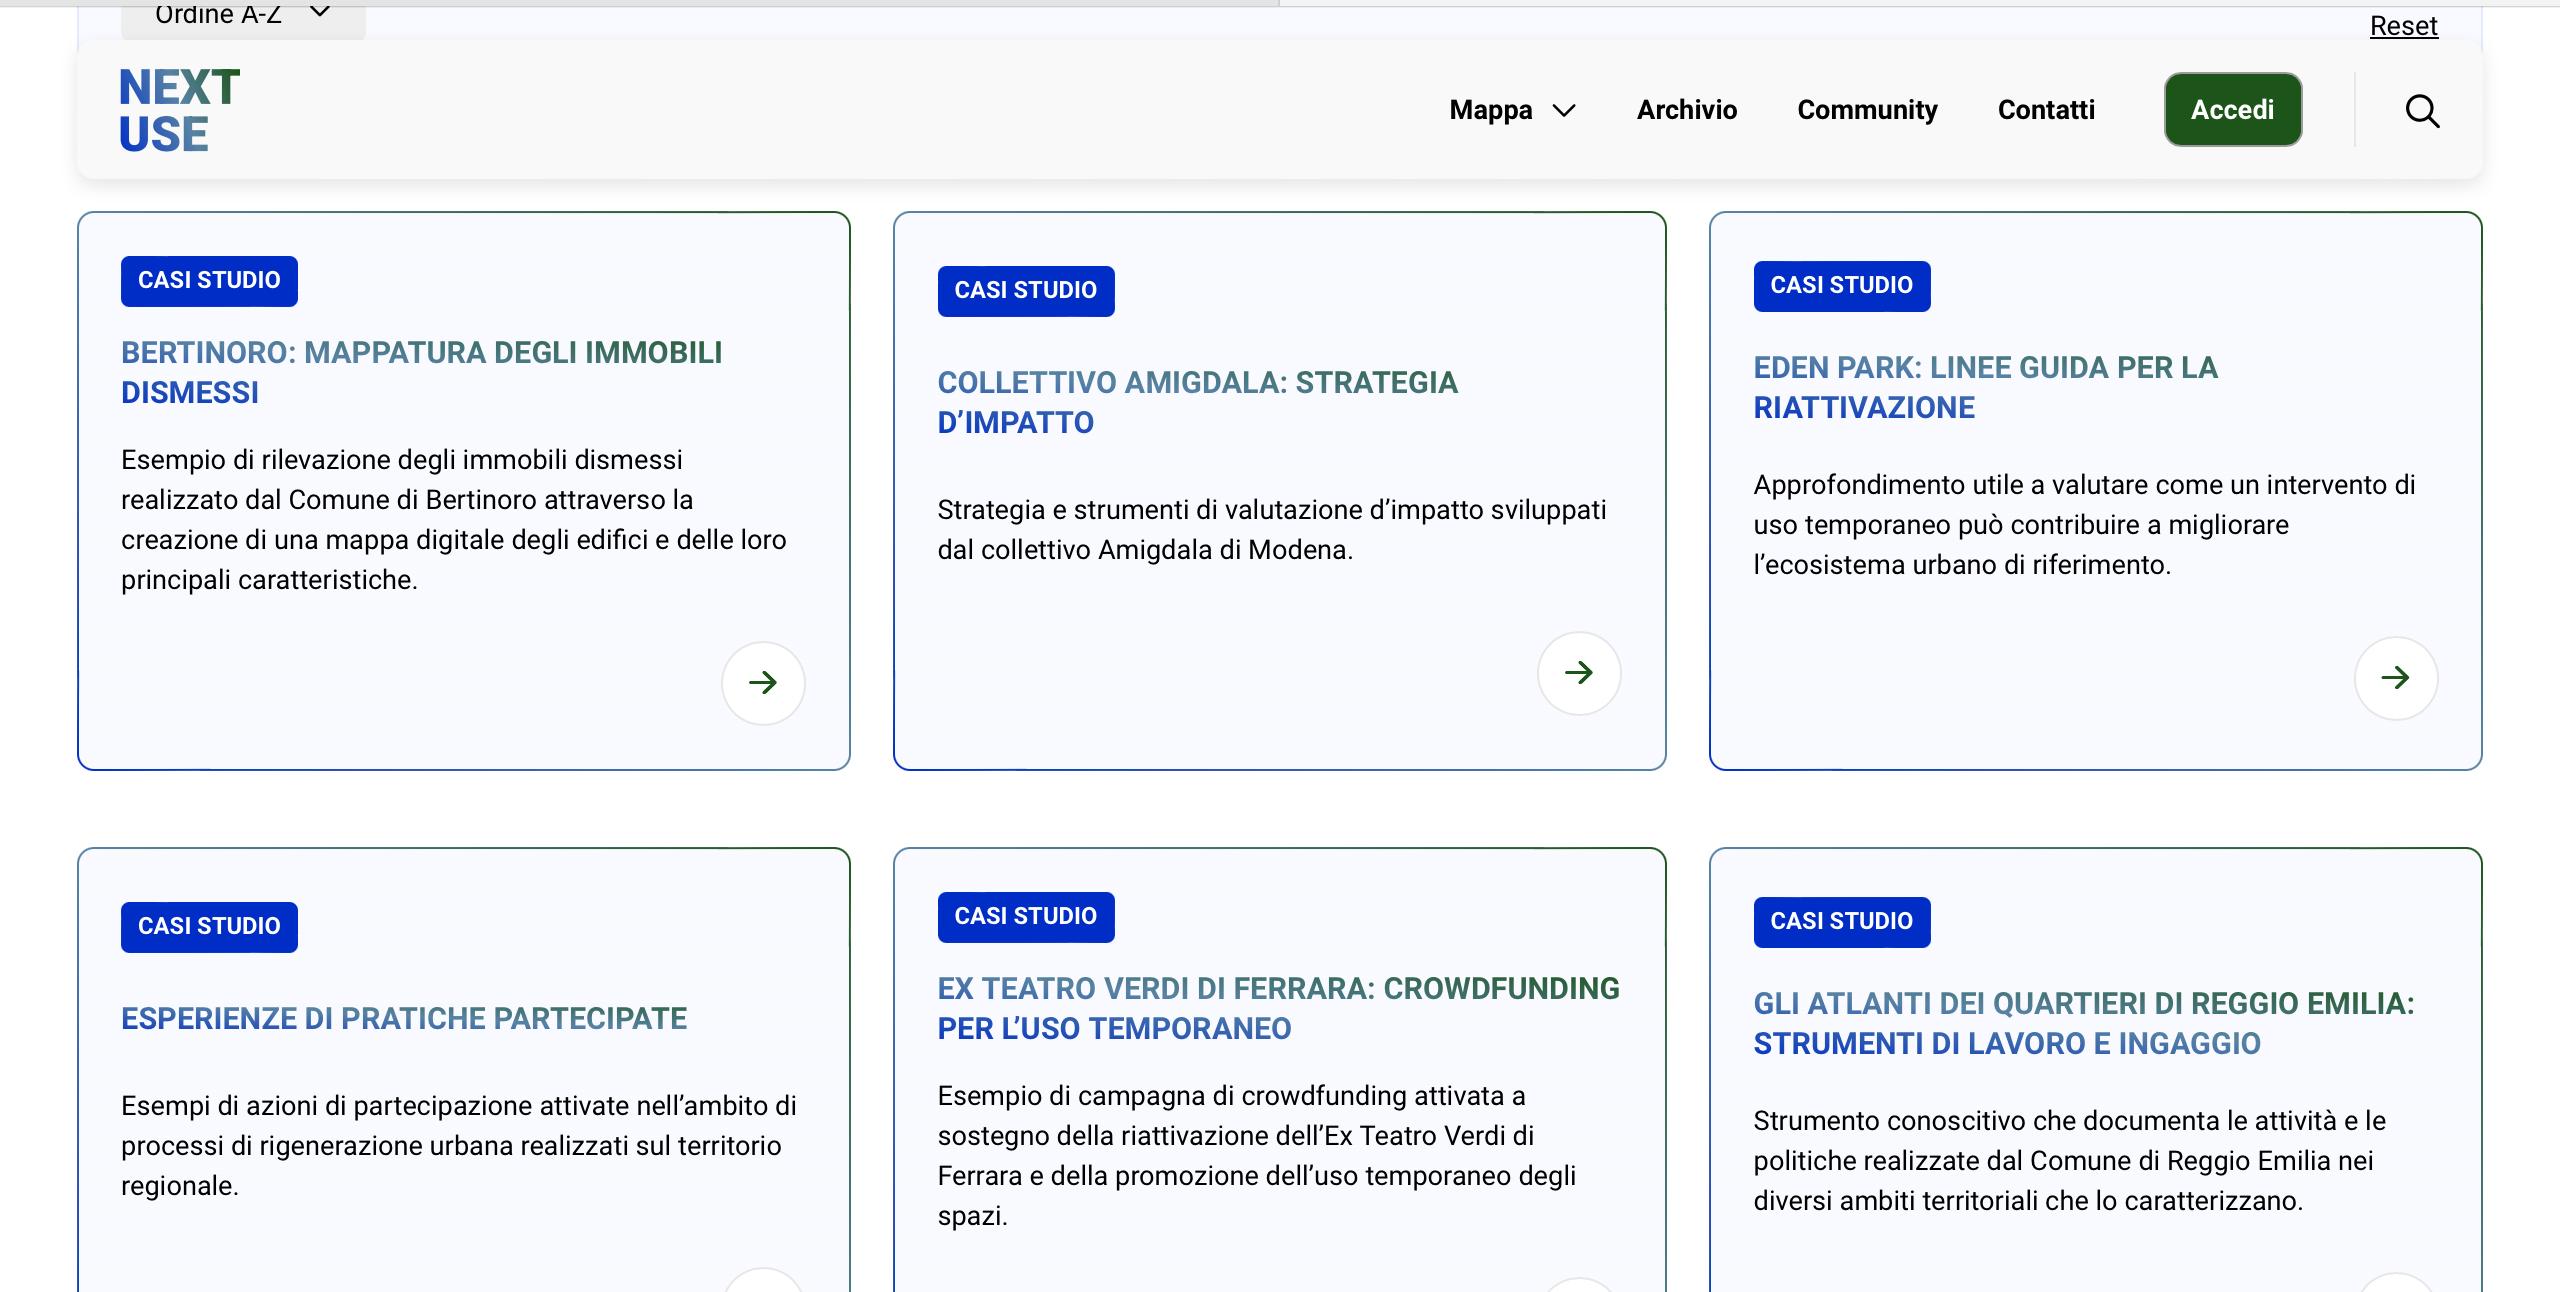The width and height of the screenshot is (2560, 1292).
Task: Open Collettivo Amigdala card arrow icon
Action: [1579, 673]
